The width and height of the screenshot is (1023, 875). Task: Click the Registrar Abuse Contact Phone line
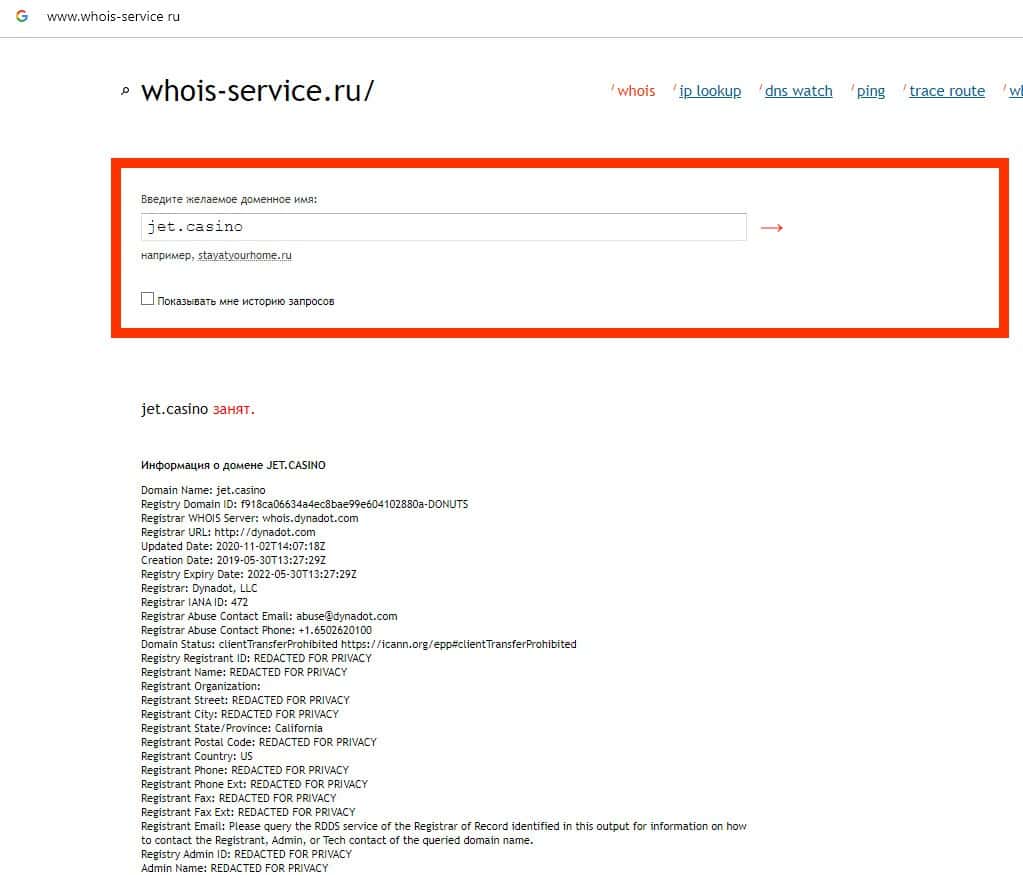pos(256,630)
